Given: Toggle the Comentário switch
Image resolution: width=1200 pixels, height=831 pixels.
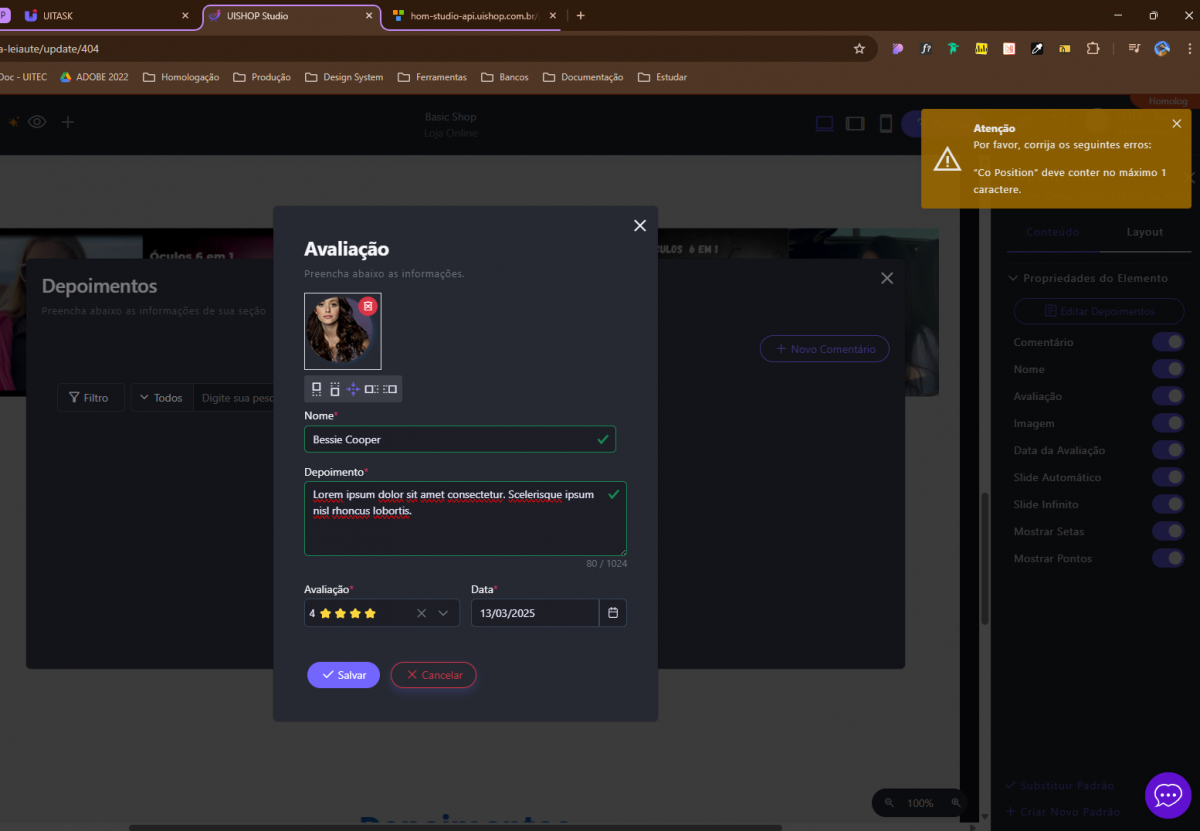Looking at the screenshot, I should 1168,342.
